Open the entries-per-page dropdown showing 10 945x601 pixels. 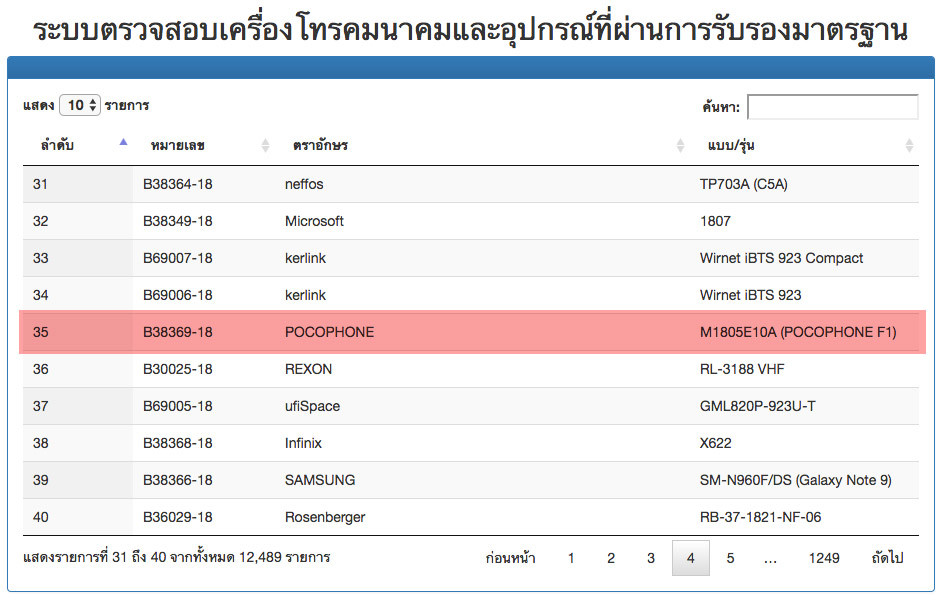tap(80, 105)
